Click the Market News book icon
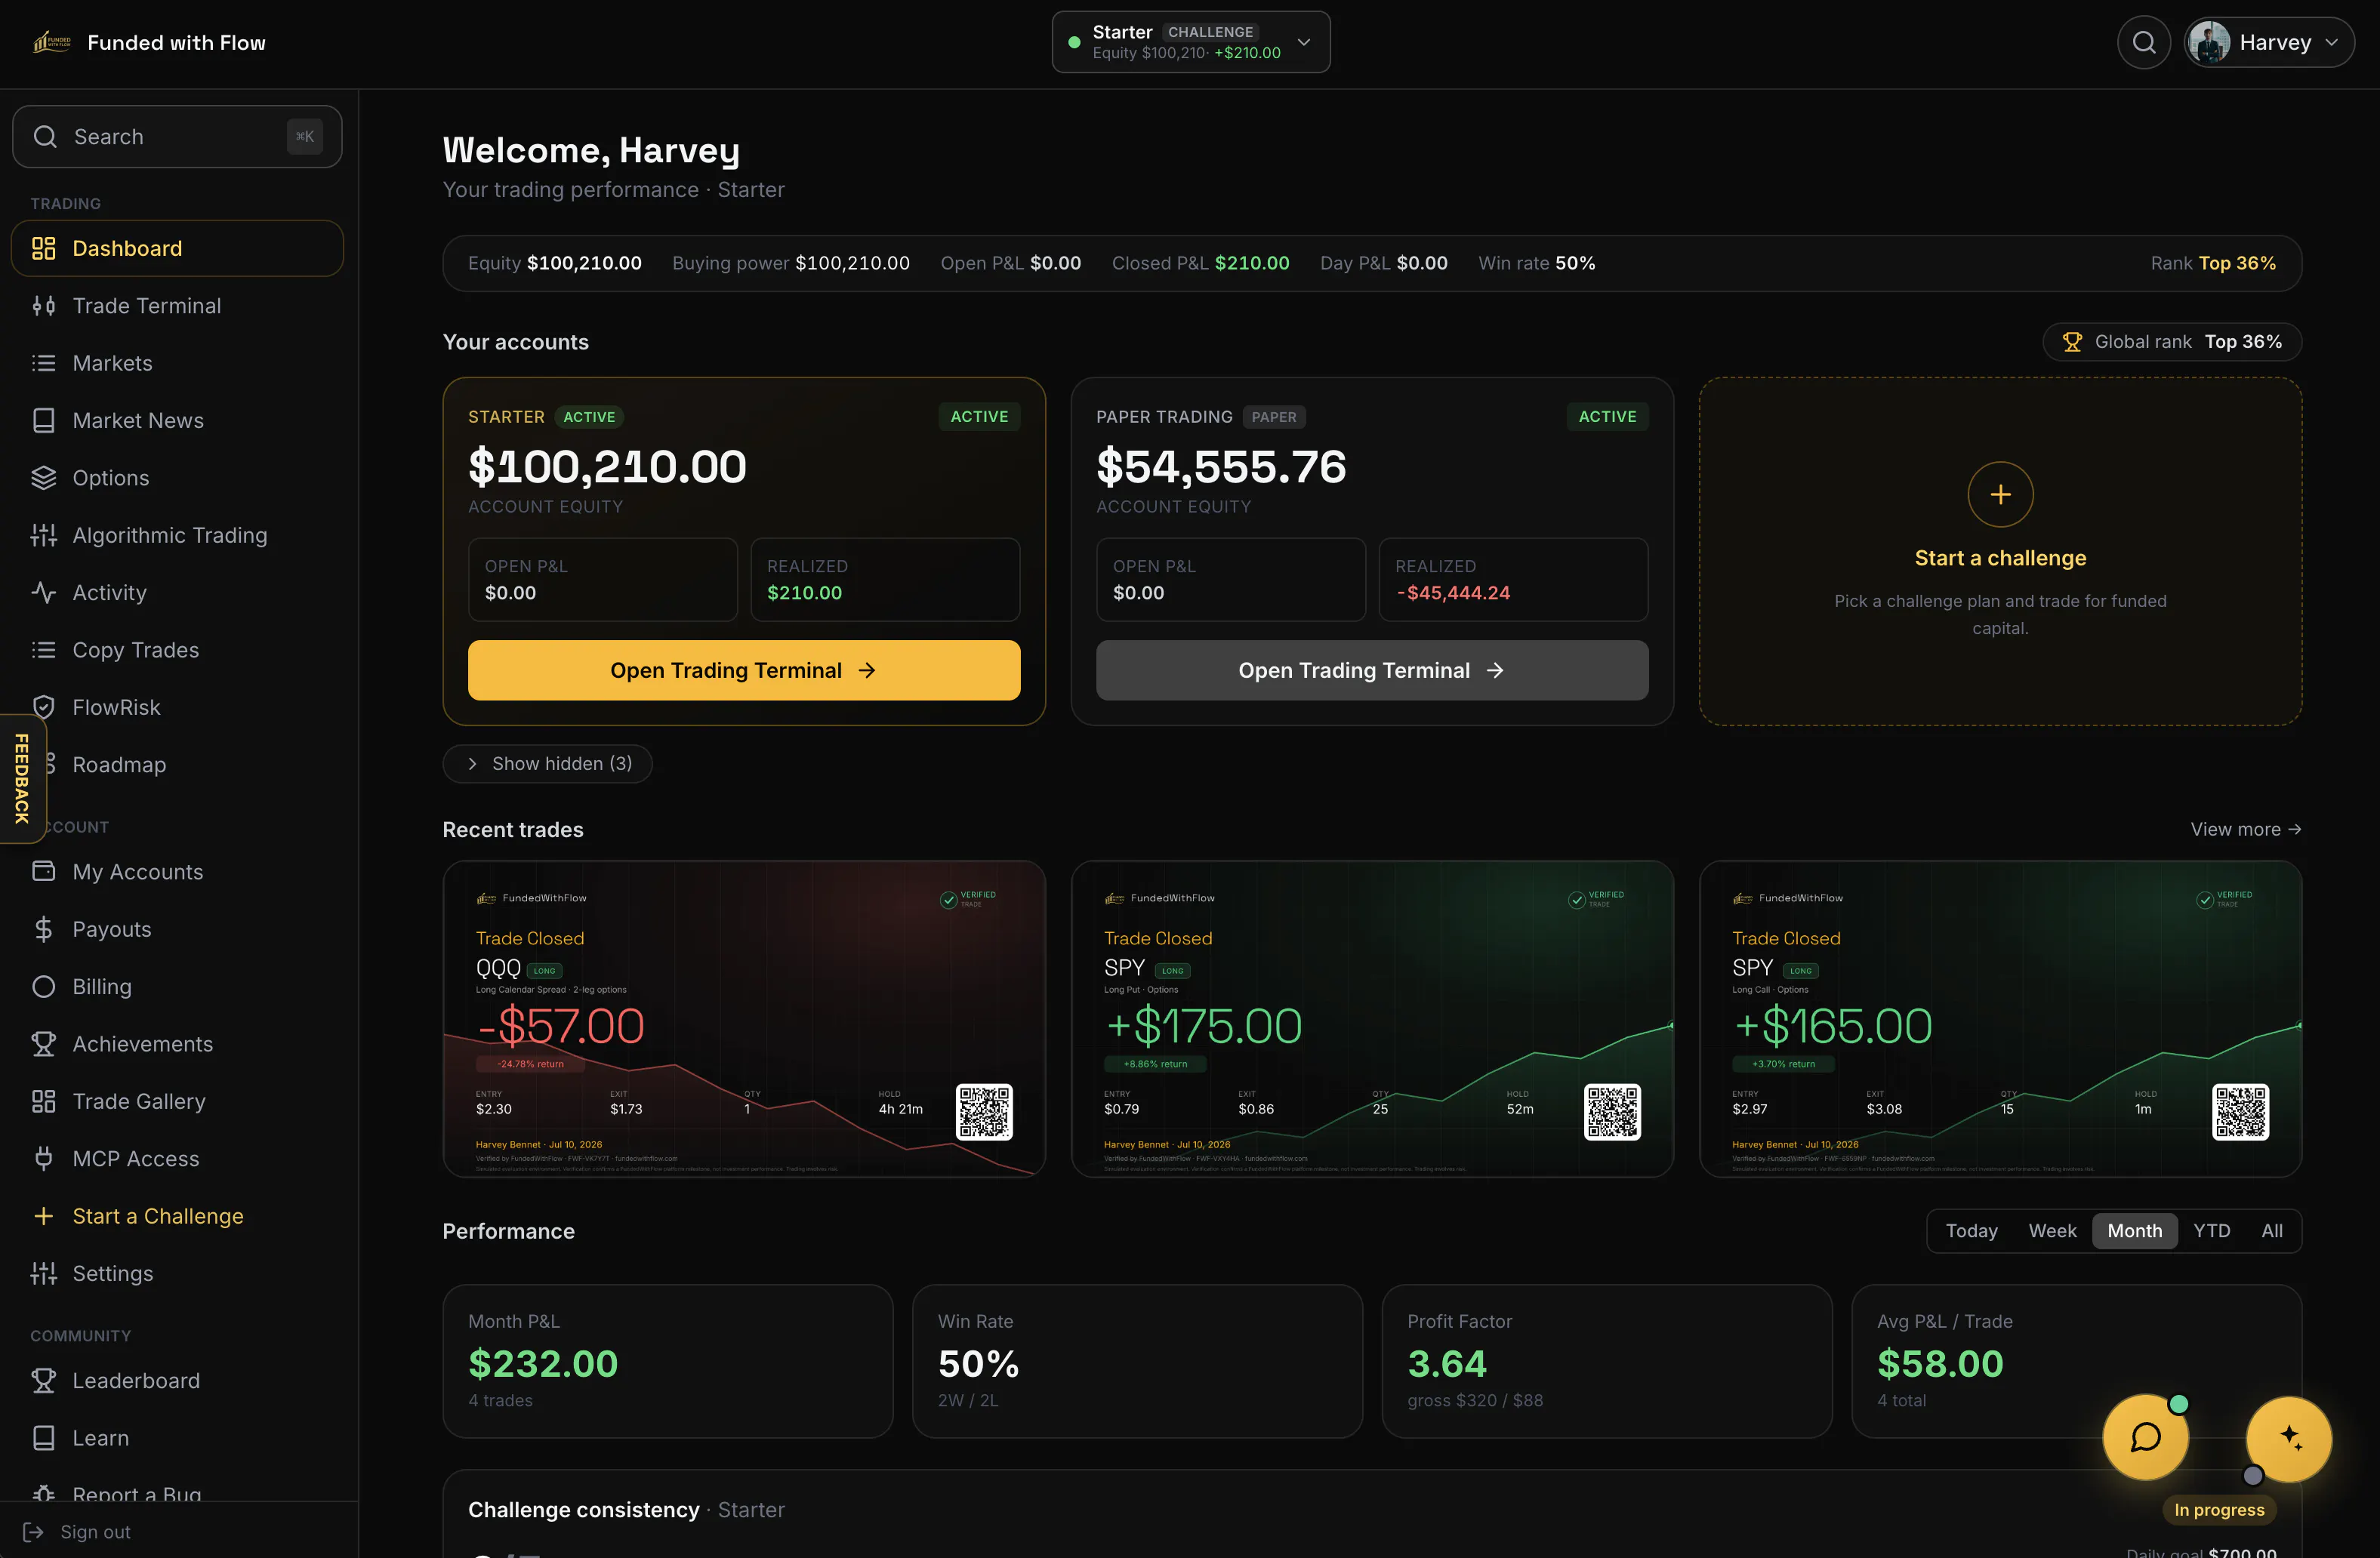 coord(43,420)
